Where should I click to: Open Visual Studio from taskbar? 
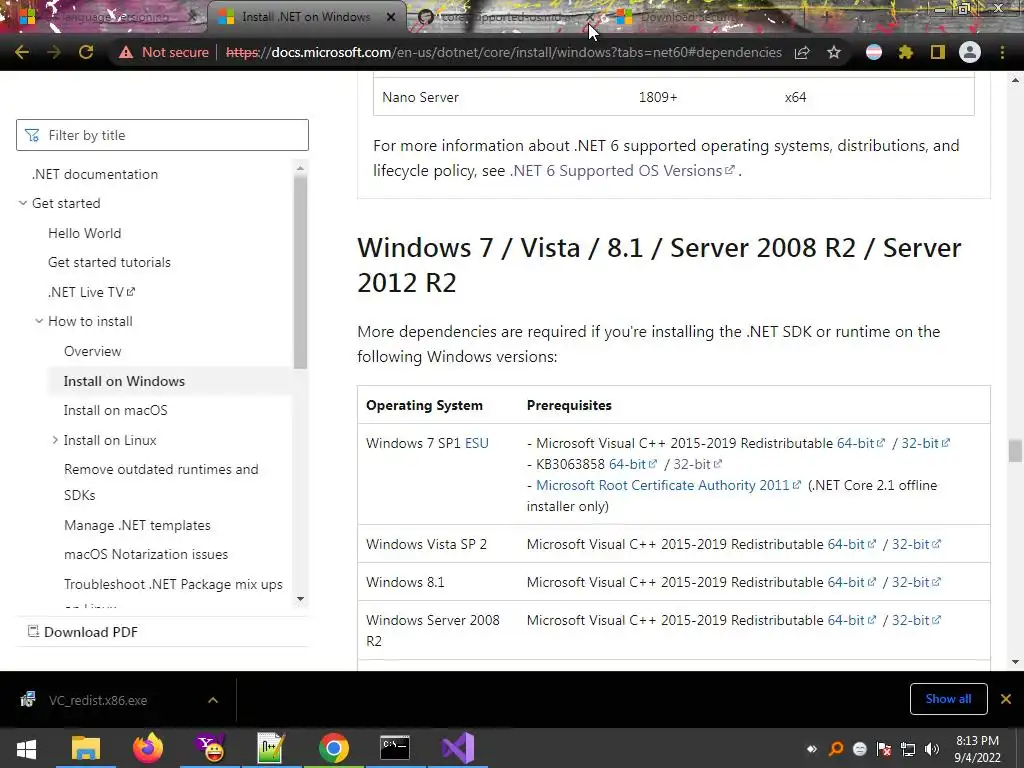pos(457,748)
